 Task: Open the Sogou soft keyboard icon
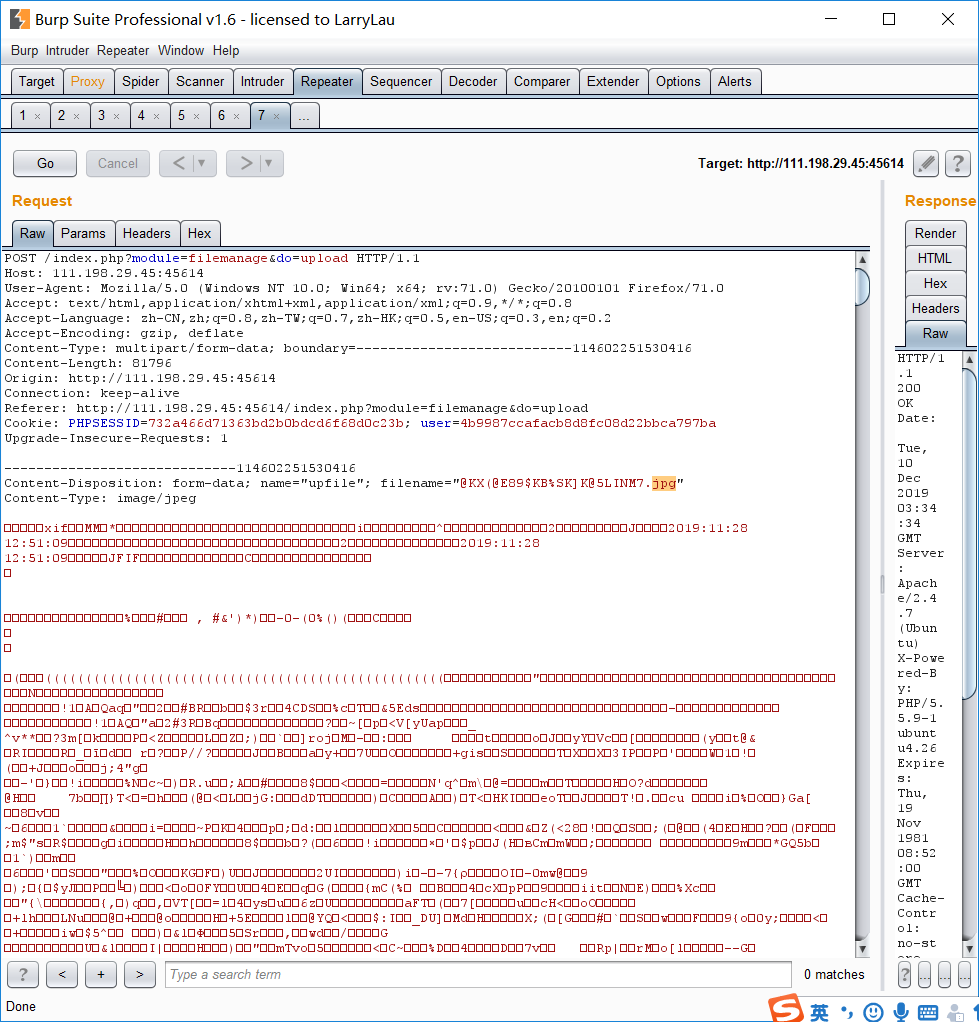pos(928,1012)
